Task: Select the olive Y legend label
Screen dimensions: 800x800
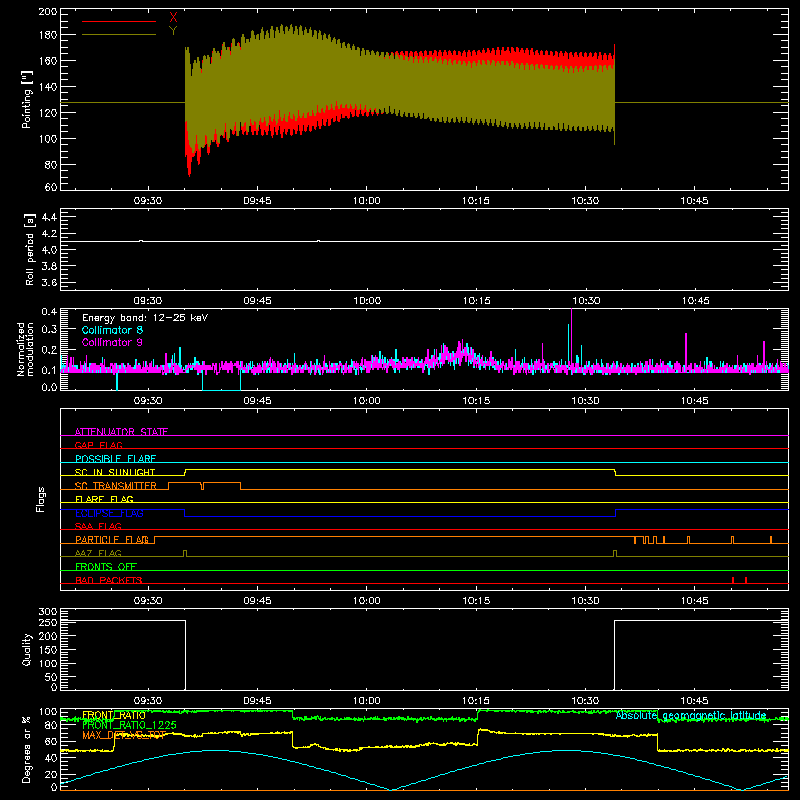Action: click(x=173, y=31)
